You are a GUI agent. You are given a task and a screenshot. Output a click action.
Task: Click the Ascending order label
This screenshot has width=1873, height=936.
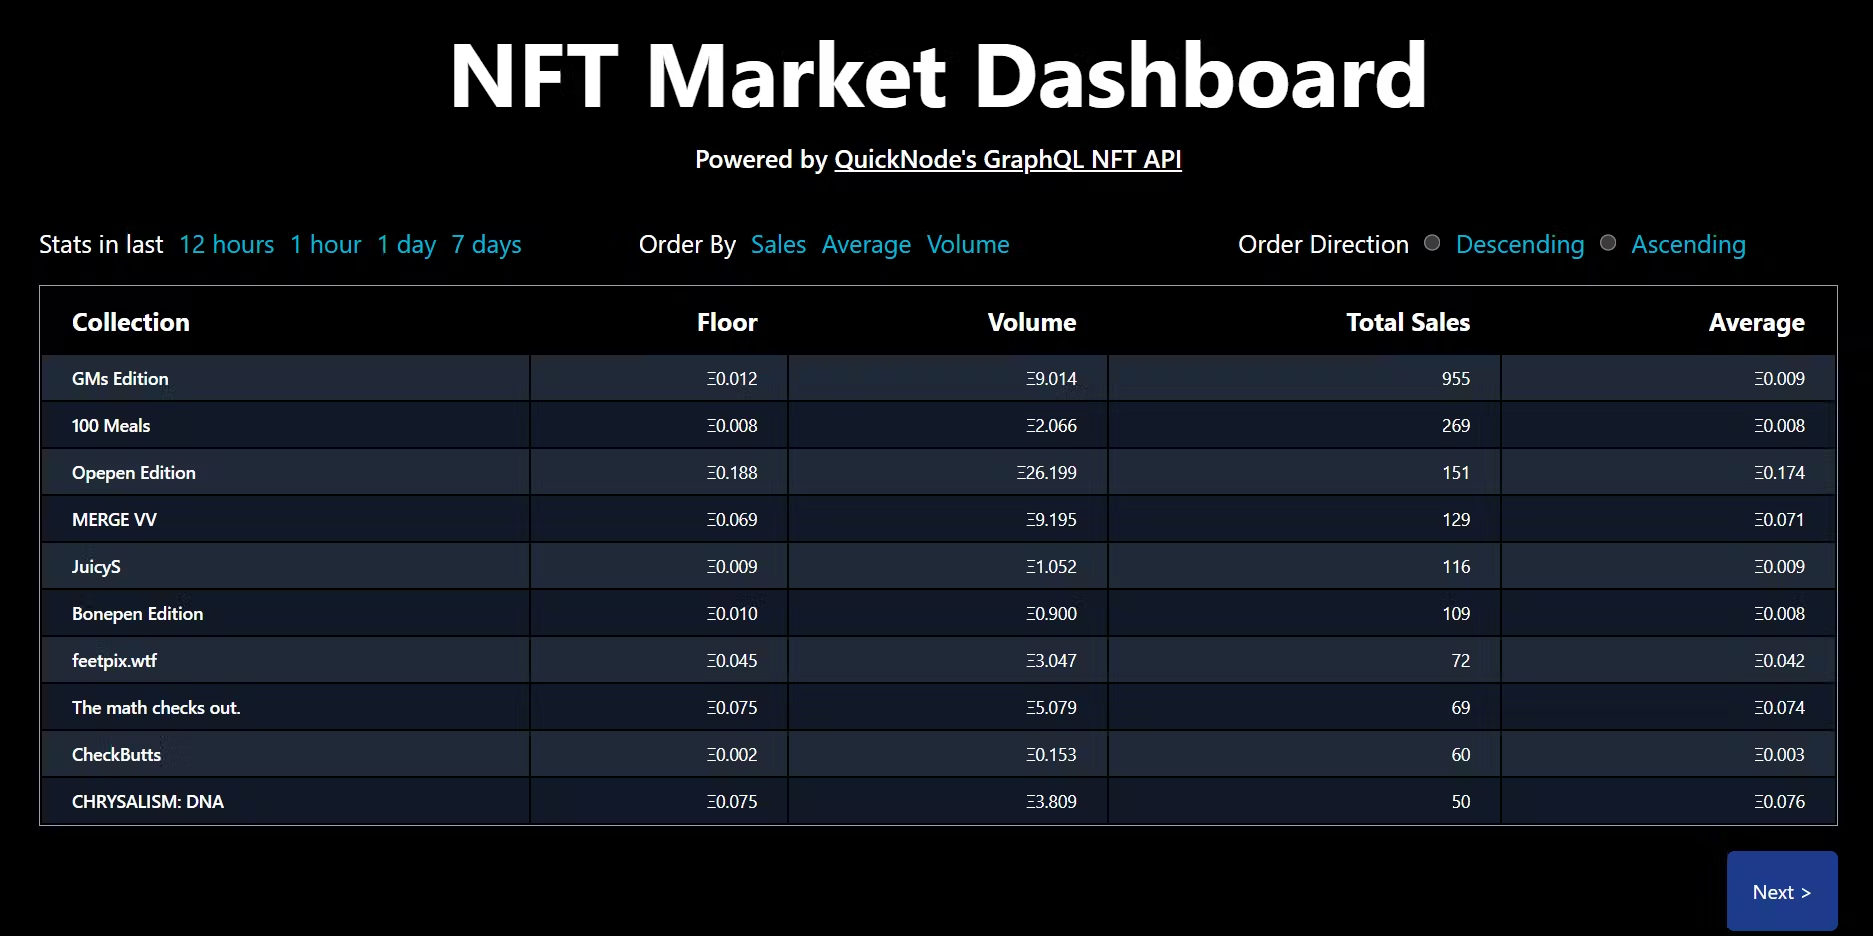click(1688, 245)
